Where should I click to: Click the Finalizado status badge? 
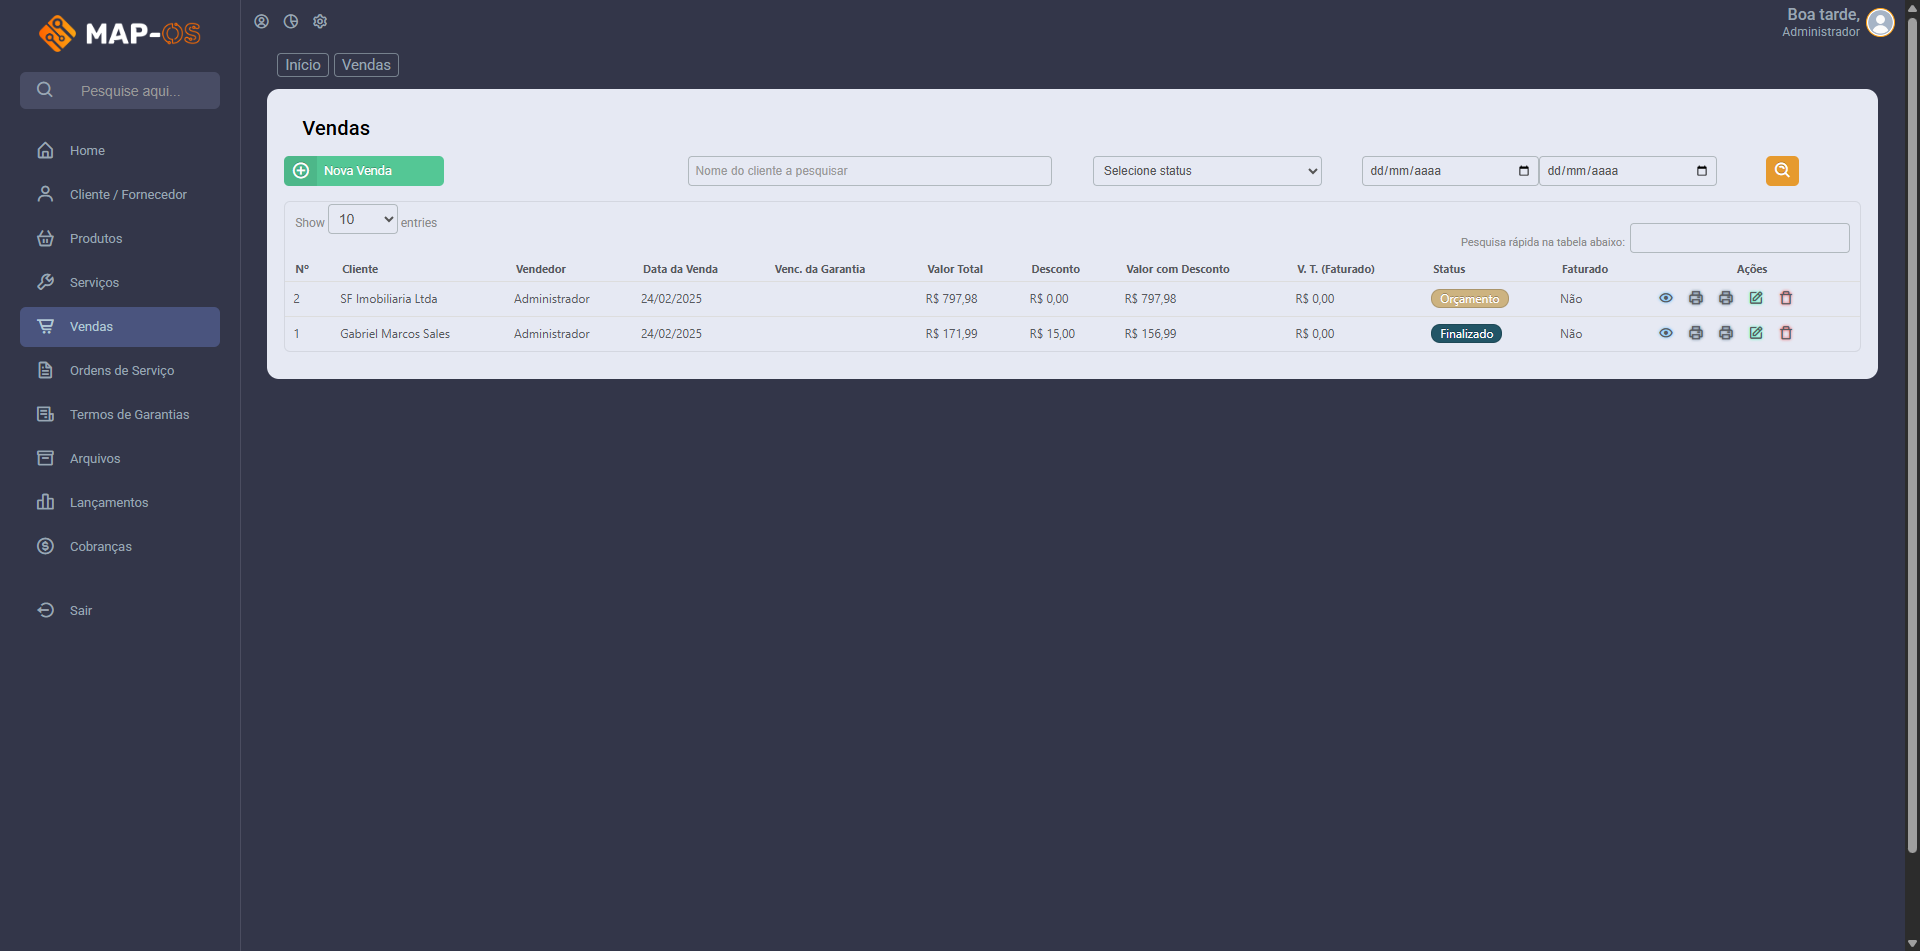point(1466,334)
